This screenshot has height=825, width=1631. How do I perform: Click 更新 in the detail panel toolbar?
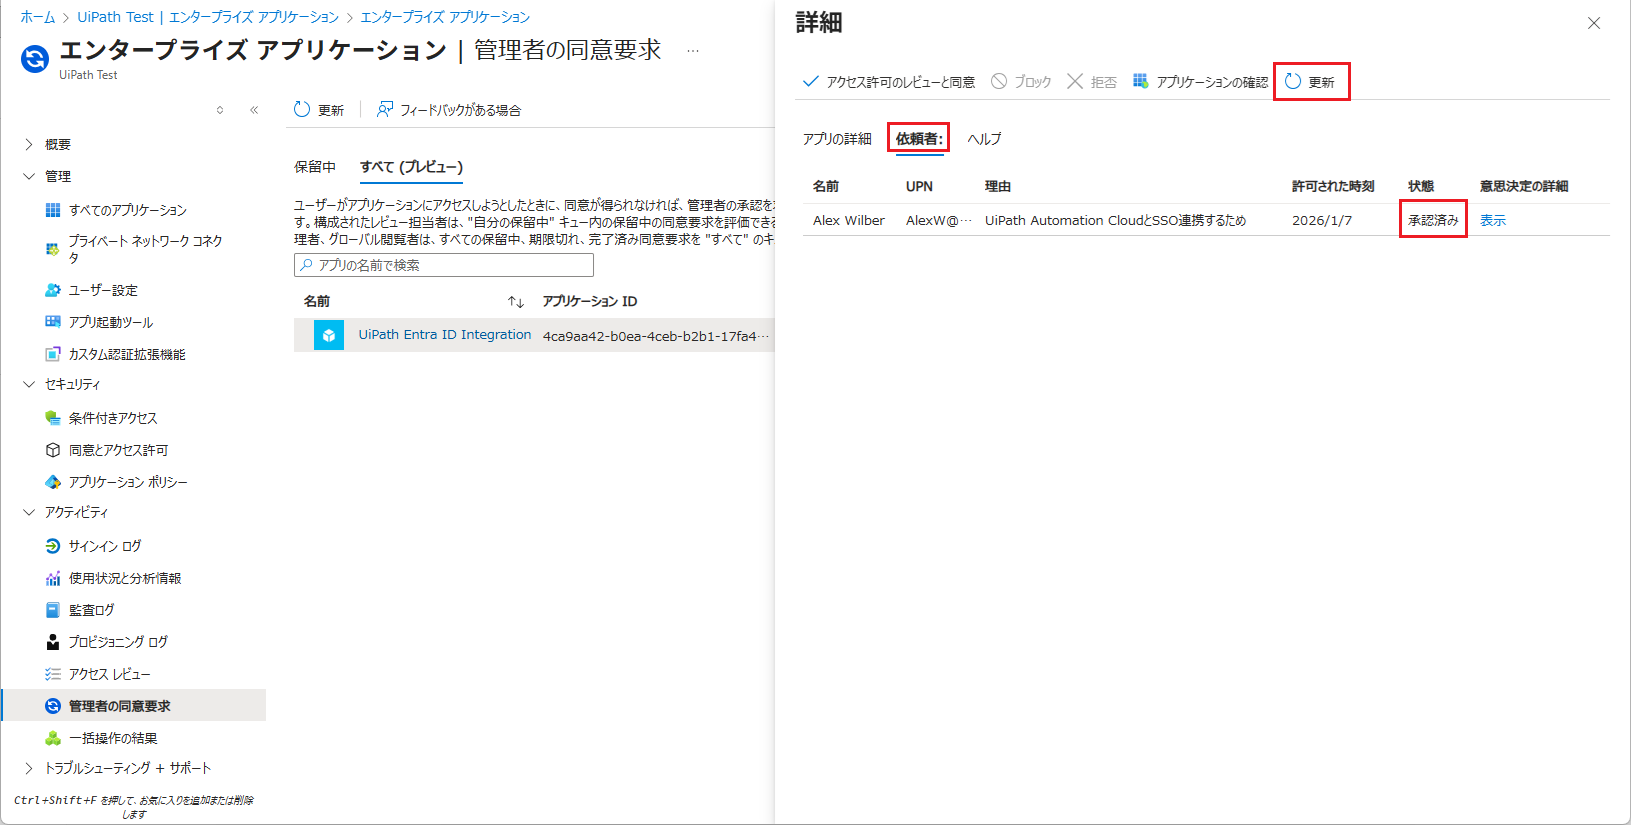click(x=1310, y=82)
